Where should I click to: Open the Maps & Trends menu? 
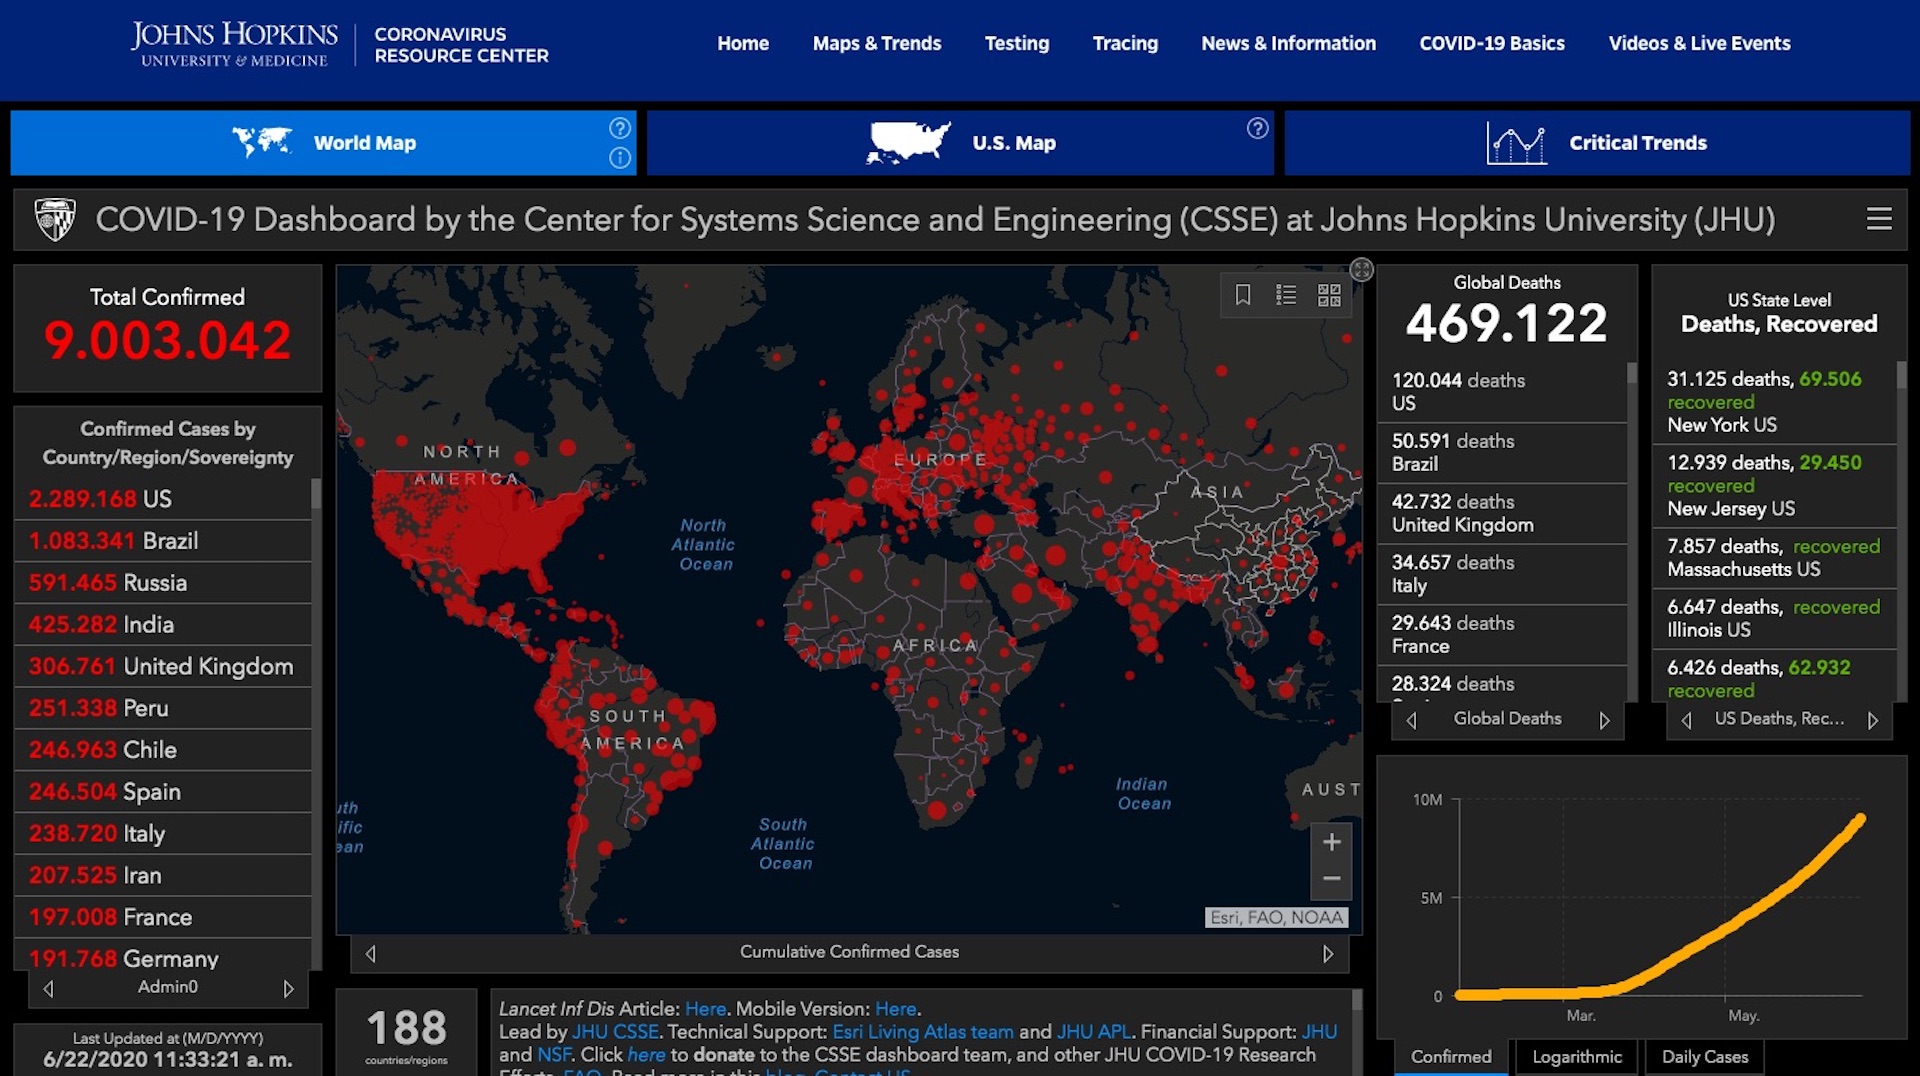pyautogui.click(x=877, y=43)
